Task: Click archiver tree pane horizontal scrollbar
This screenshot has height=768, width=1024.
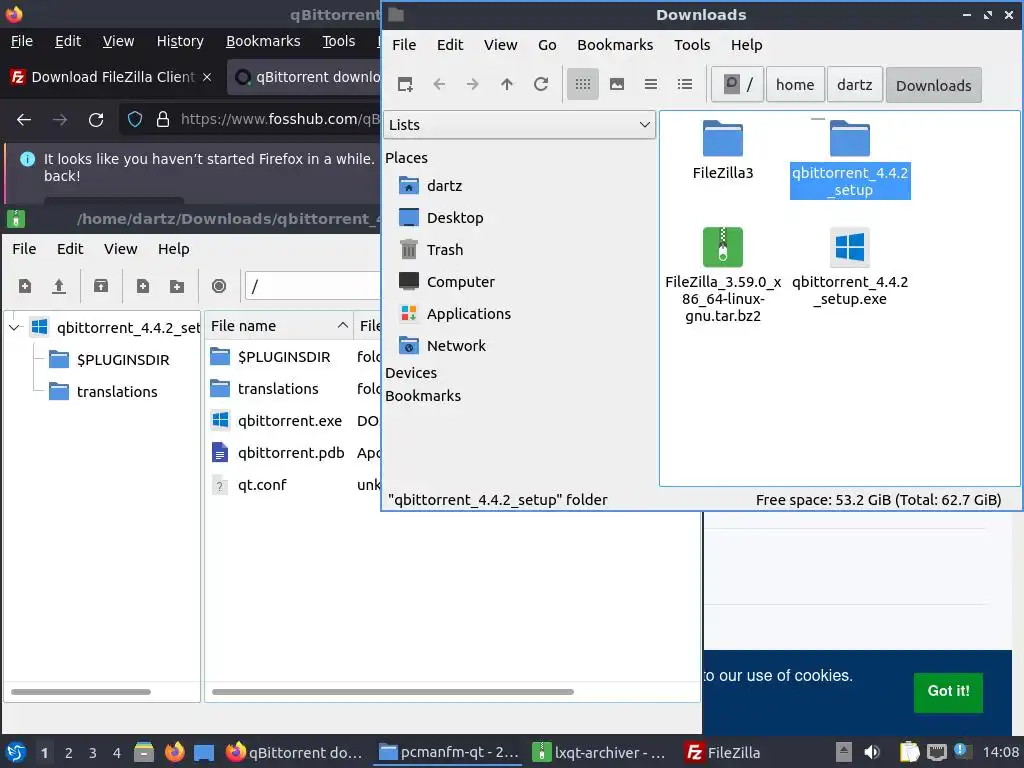Action: [x=81, y=692]
